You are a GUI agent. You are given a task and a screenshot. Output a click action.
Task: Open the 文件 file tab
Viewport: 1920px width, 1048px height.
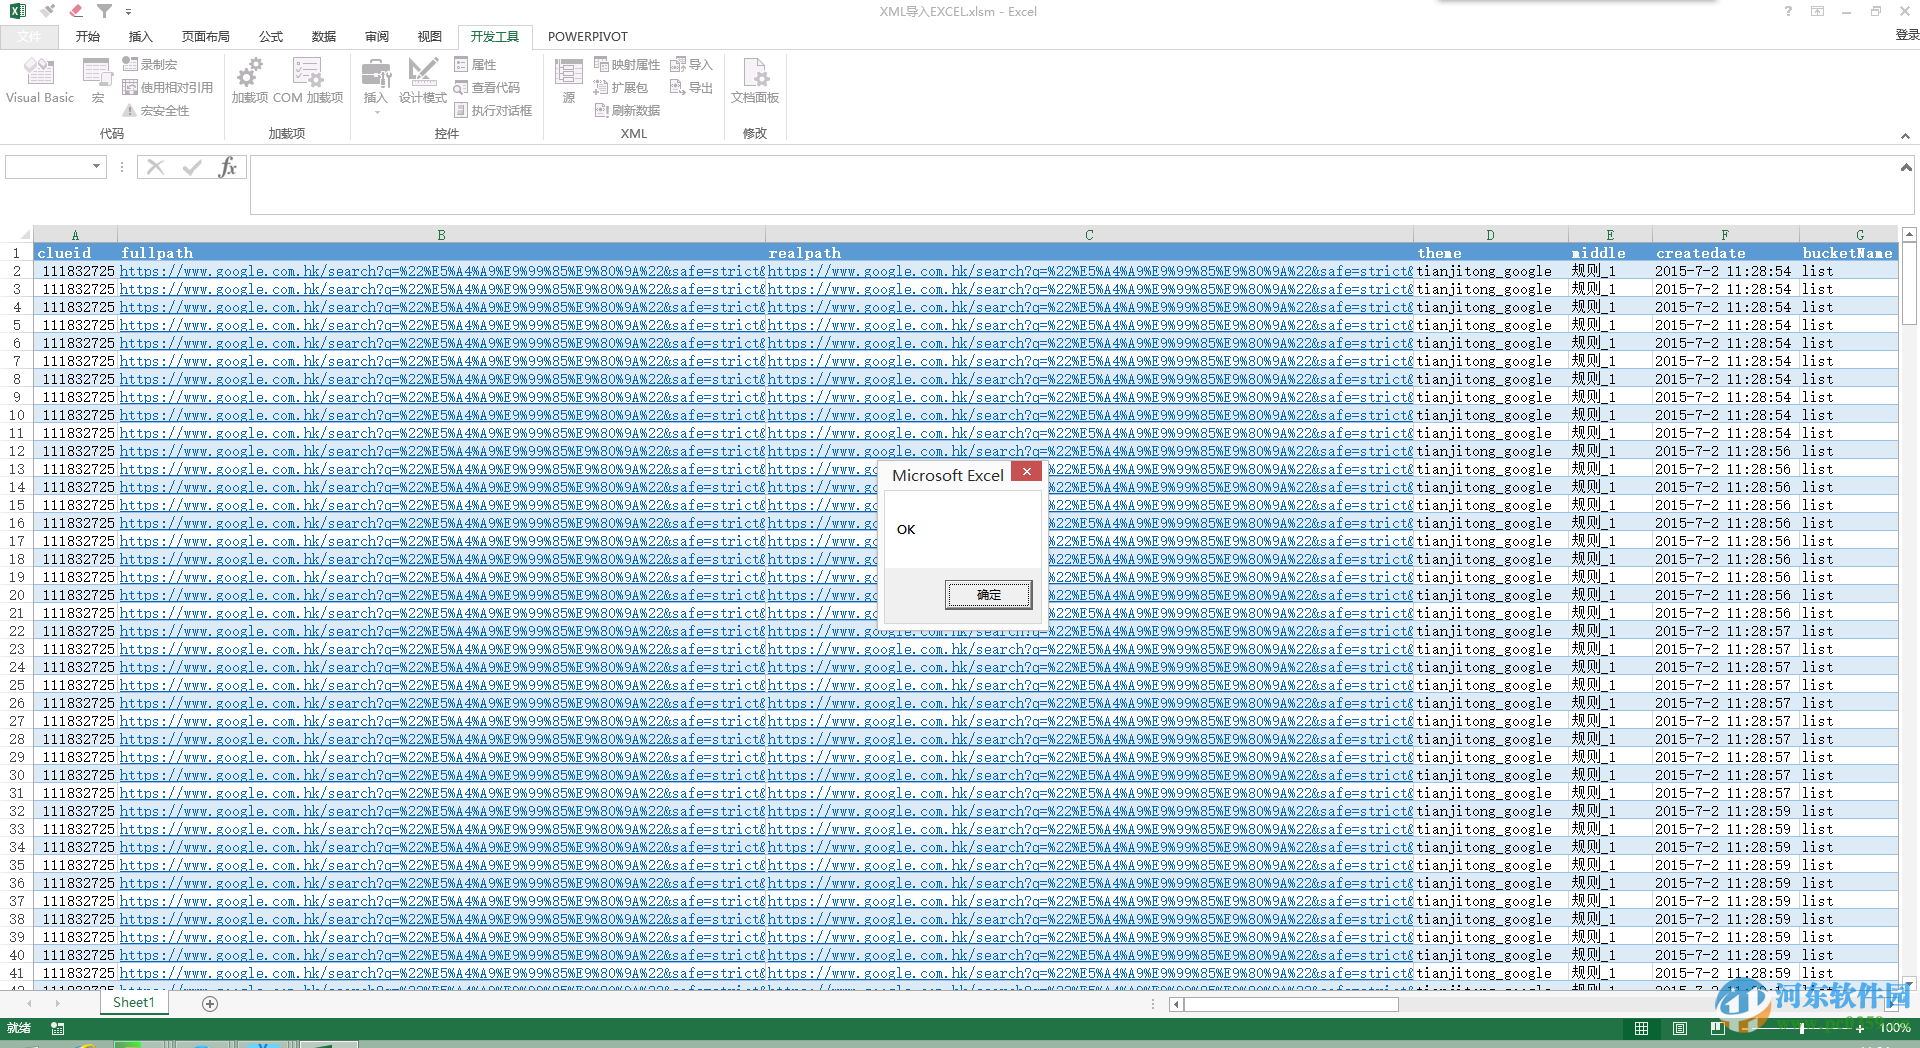coord(30,37)
